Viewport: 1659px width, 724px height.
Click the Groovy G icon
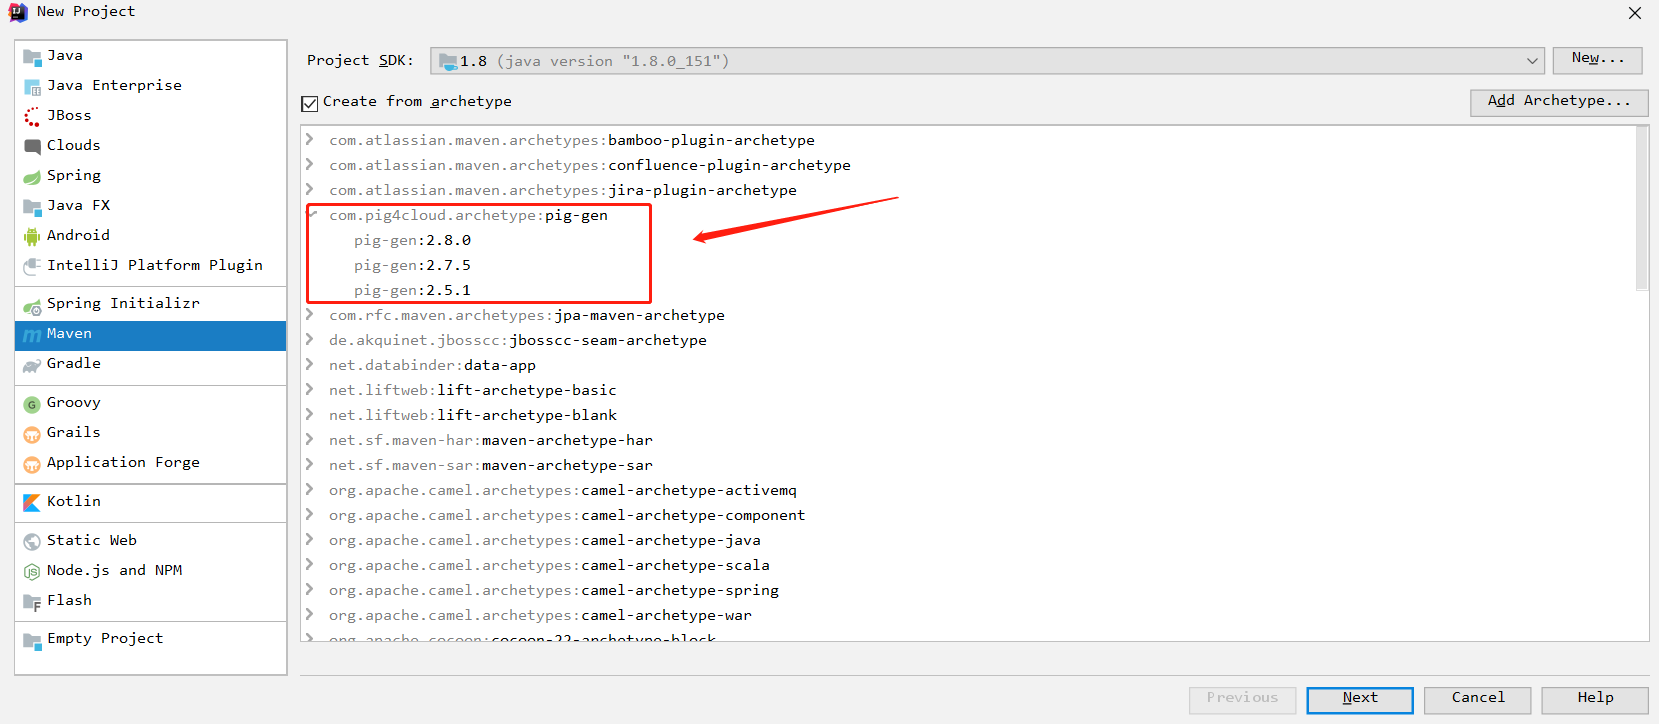coord(32,404)
